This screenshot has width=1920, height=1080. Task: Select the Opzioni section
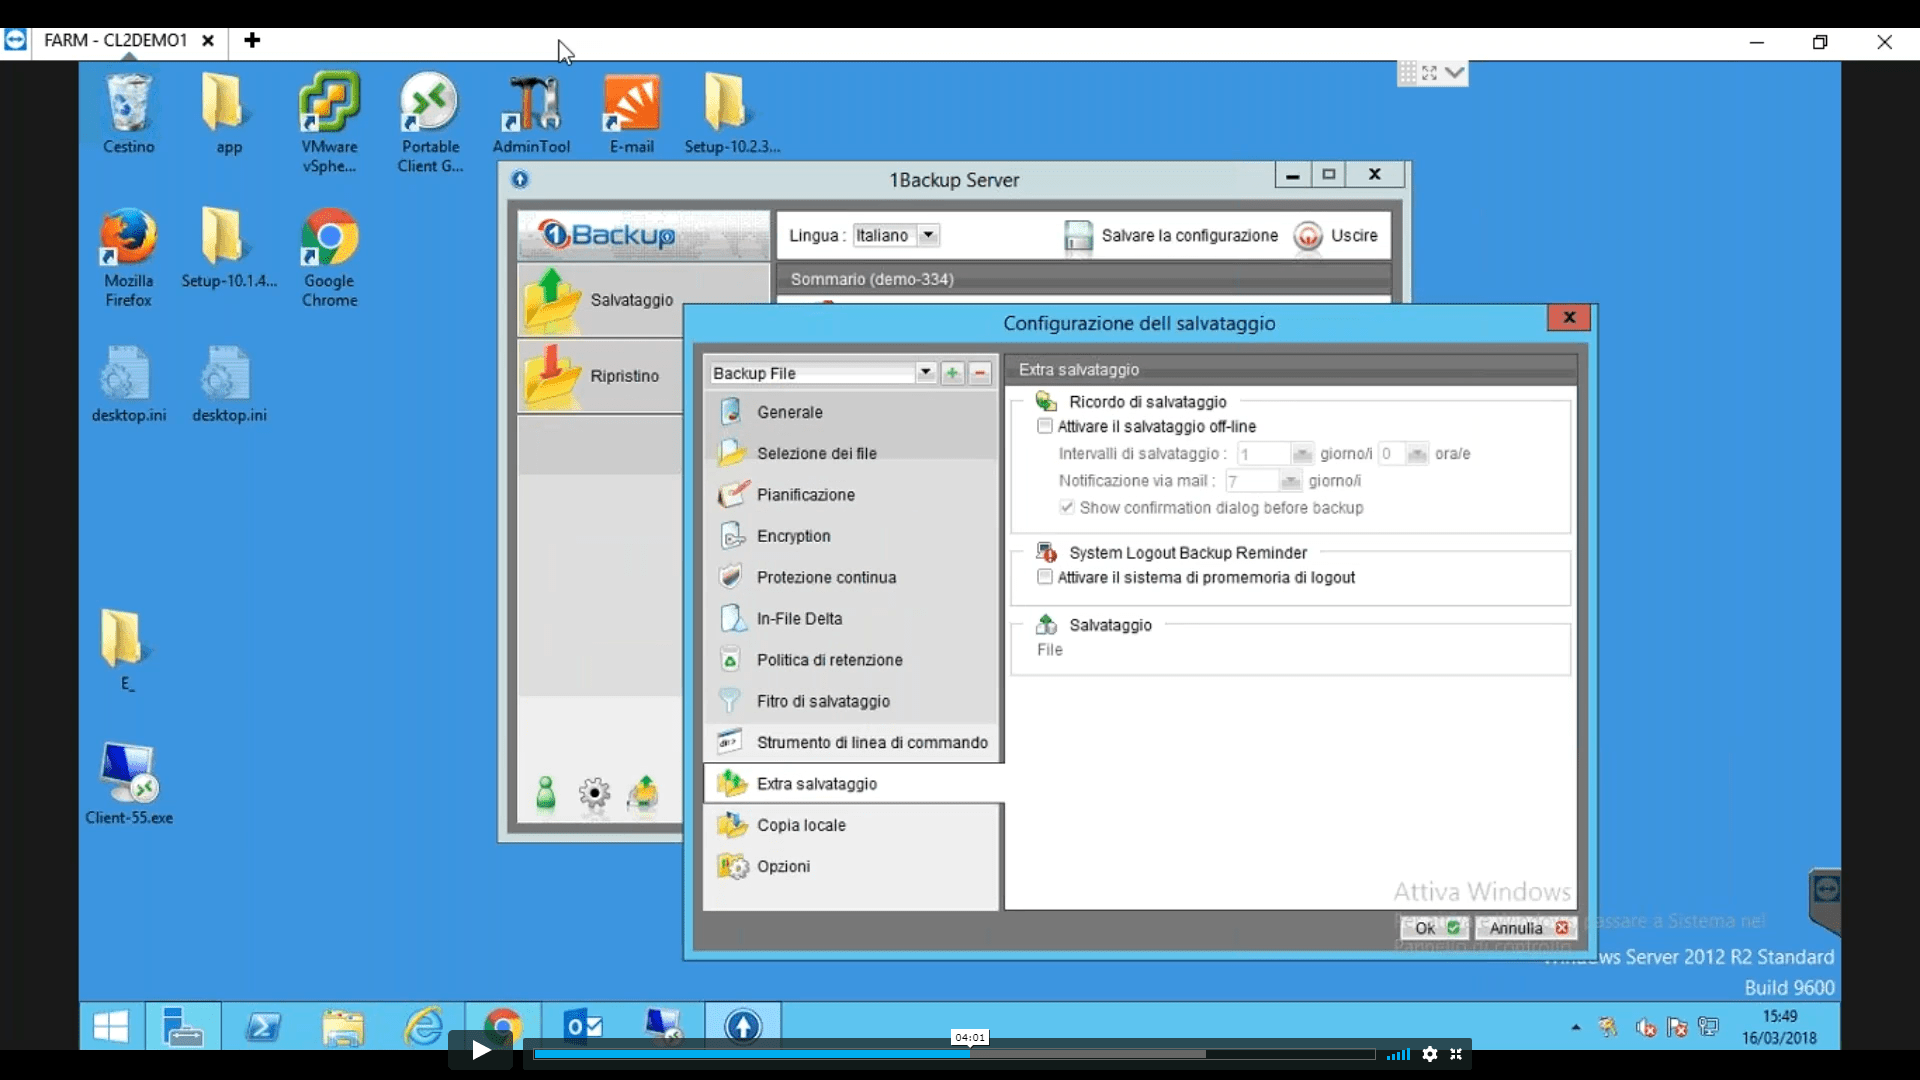coord(783,866)
